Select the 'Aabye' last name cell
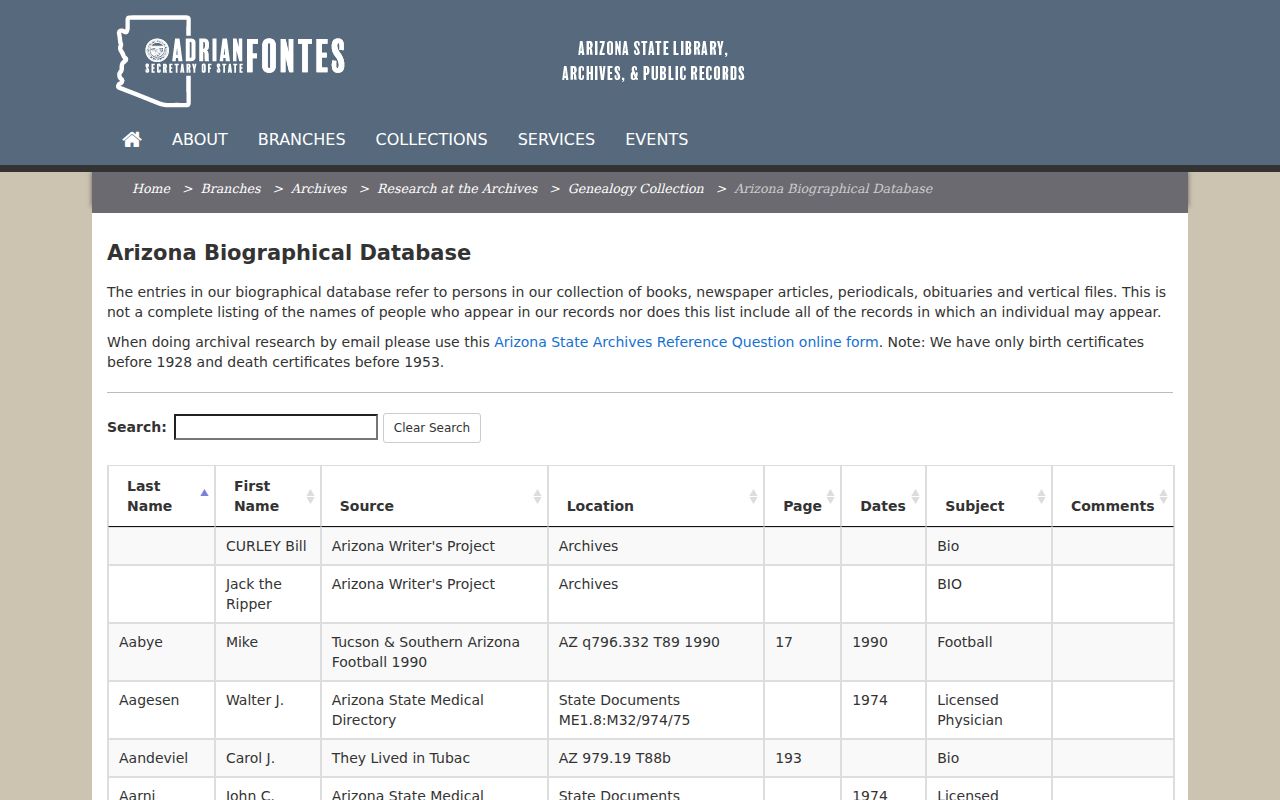 click(162, 652)
